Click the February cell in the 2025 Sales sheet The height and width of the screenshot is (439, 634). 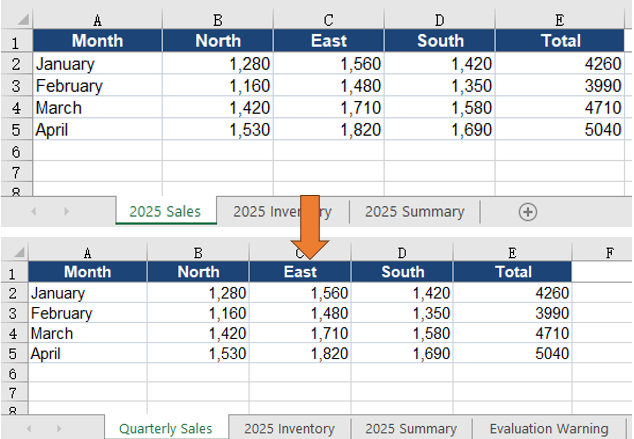[97, 85]
